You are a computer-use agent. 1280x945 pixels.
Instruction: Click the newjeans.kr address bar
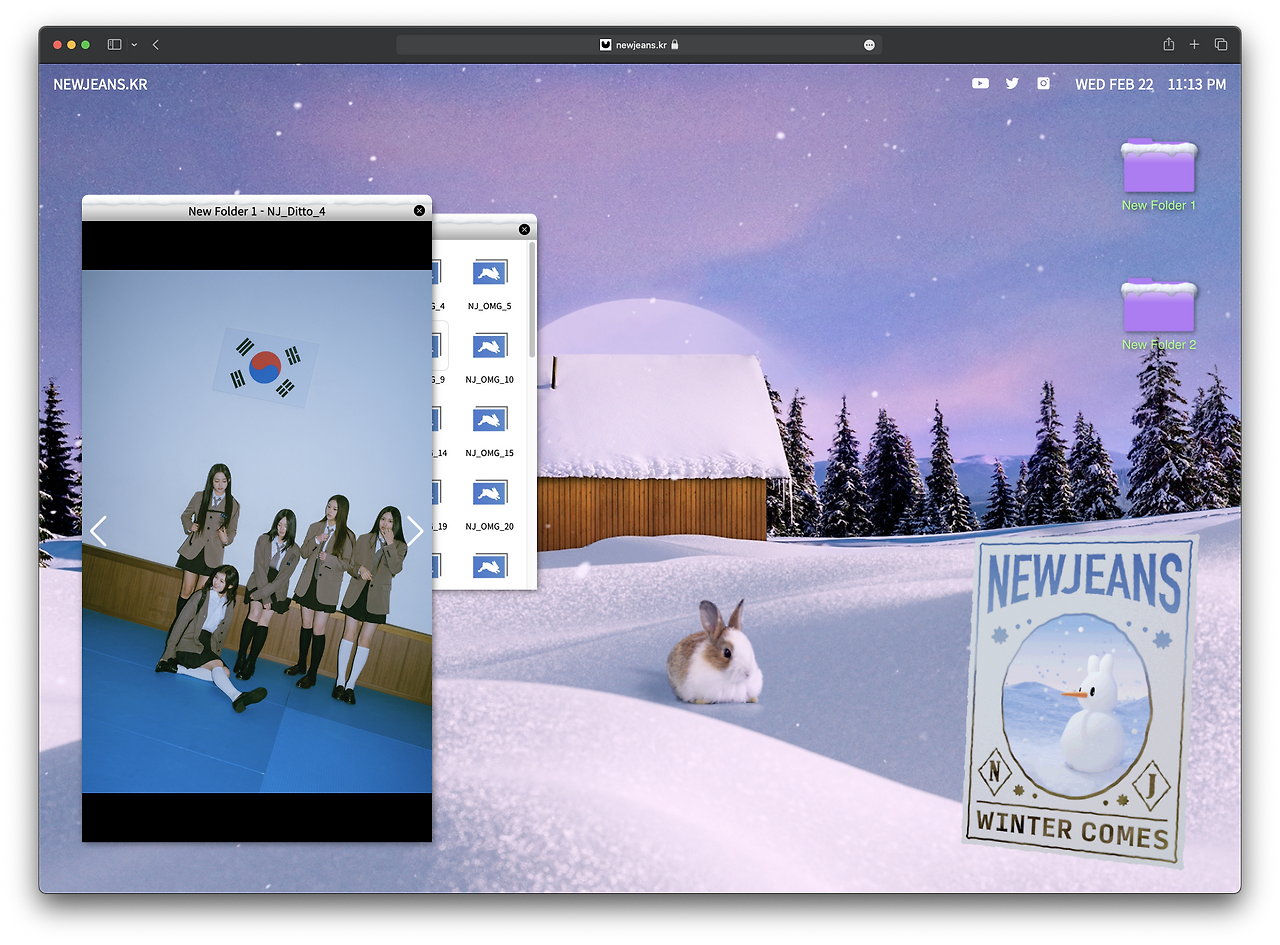[x=639, y=45]
